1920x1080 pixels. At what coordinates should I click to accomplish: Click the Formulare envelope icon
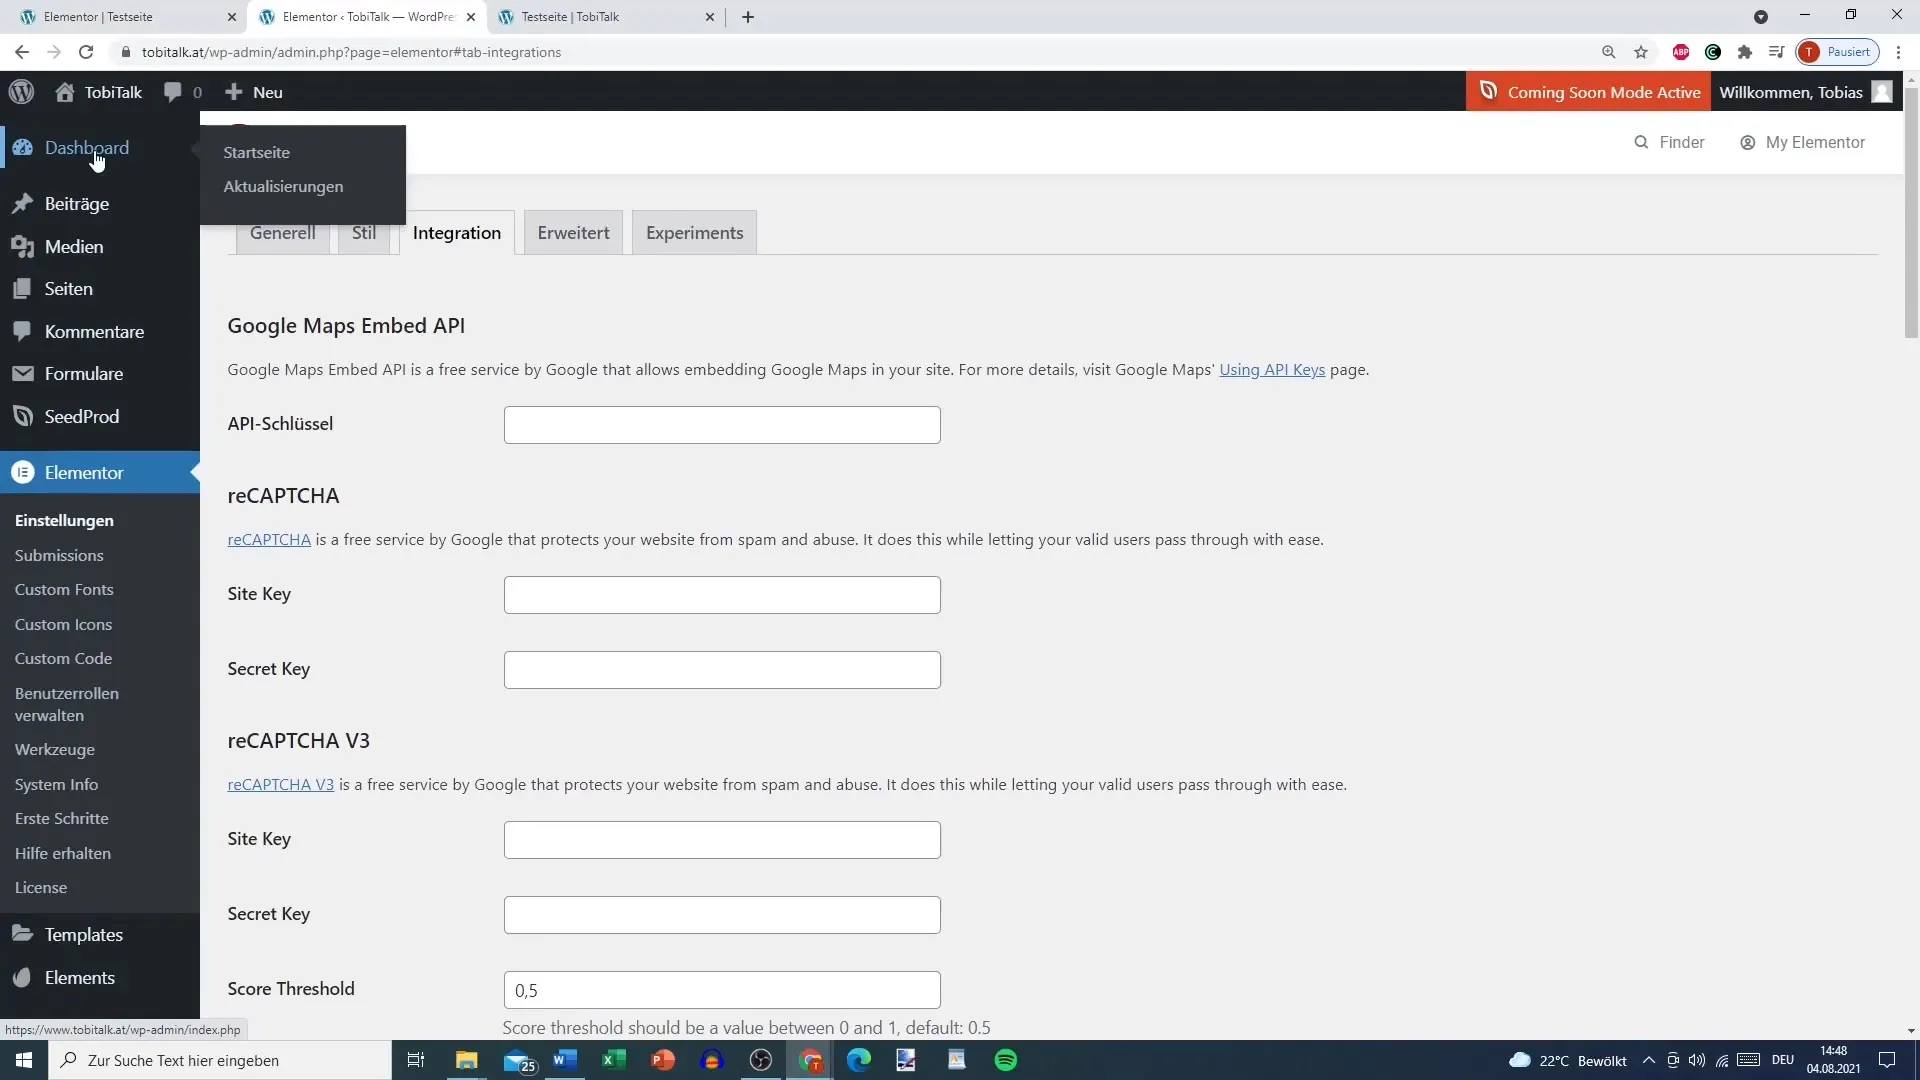pyautogui.click(x=22, y=374)
